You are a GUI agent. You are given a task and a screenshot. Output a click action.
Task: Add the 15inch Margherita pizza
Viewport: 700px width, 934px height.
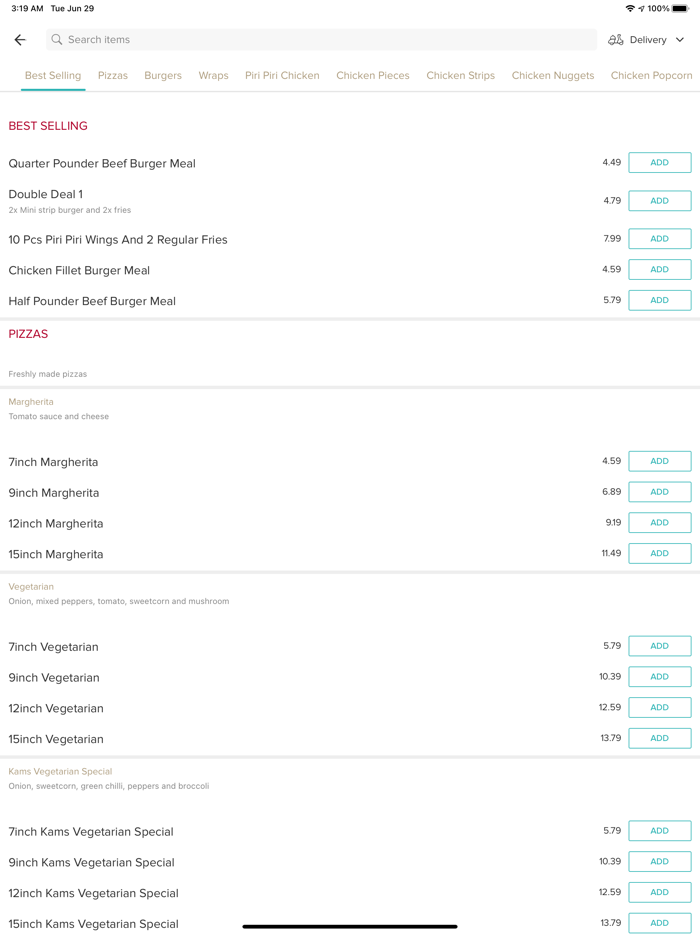click(x=659, y=553)
